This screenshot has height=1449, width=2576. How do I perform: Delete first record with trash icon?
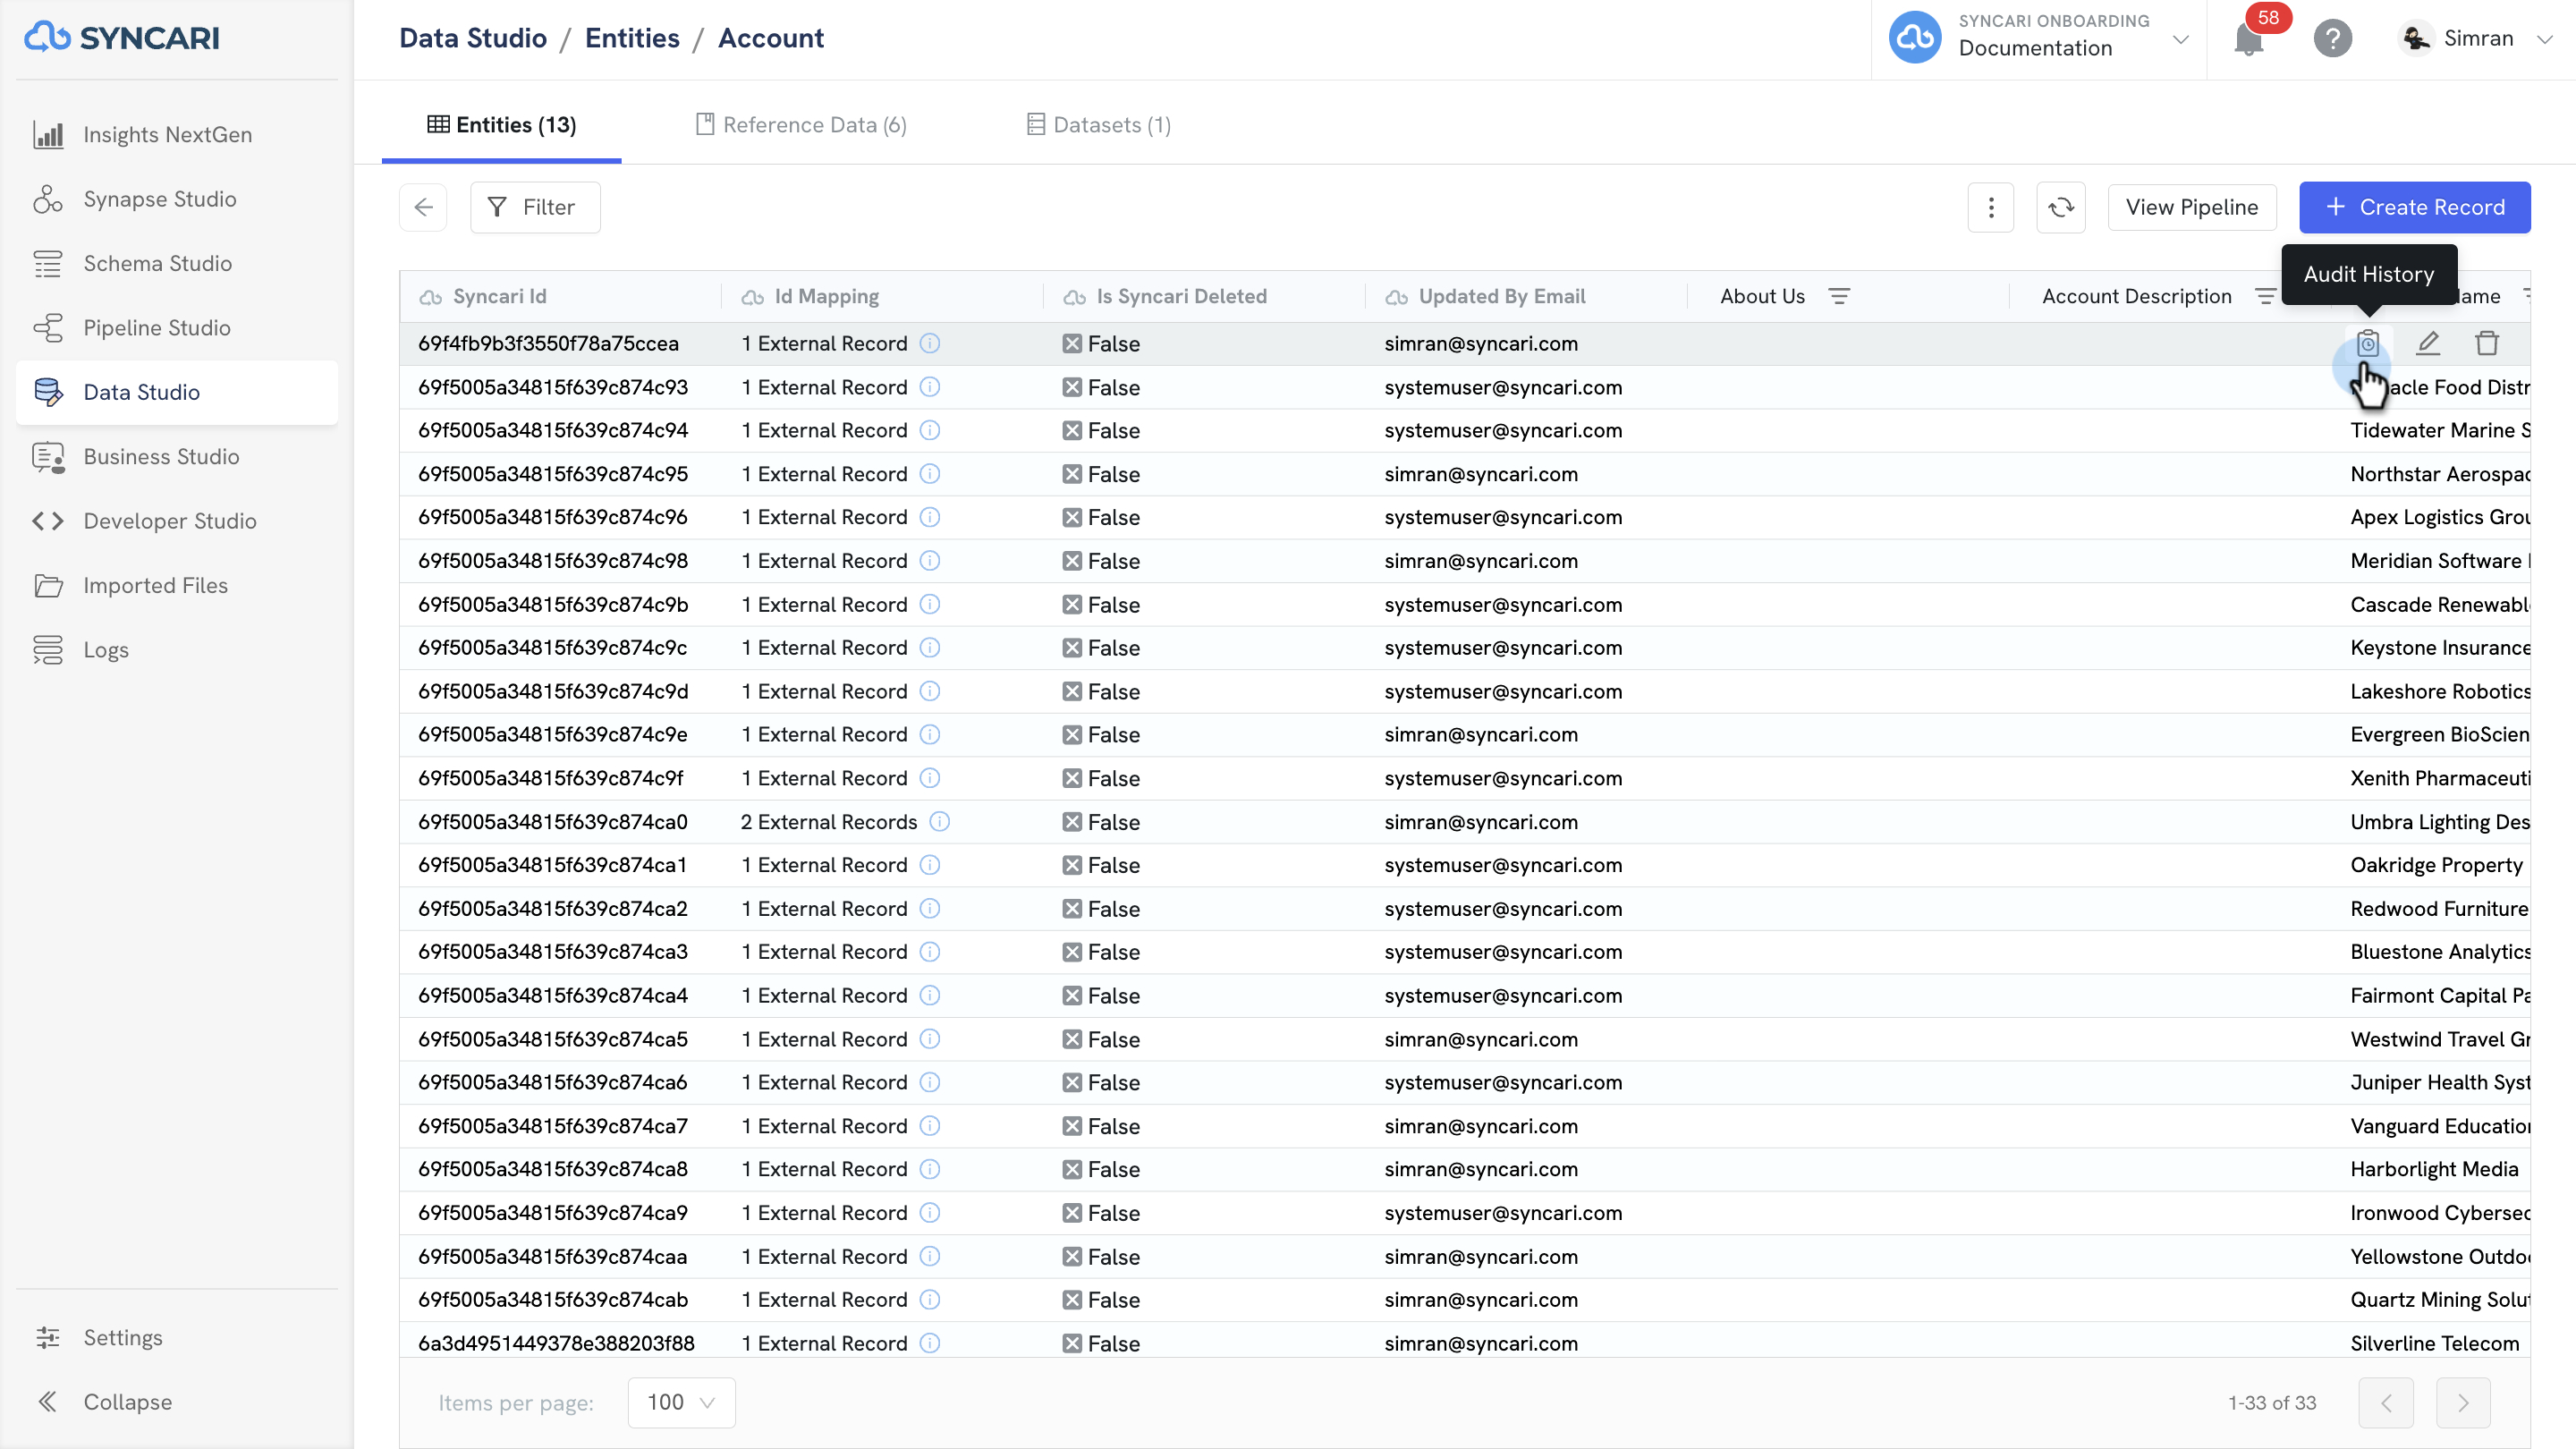[x=2487, y=343]
